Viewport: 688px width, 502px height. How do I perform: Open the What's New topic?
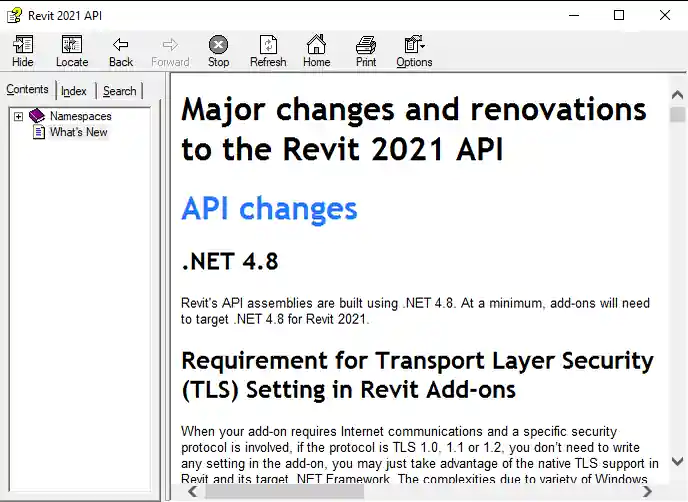click(78, 132)
